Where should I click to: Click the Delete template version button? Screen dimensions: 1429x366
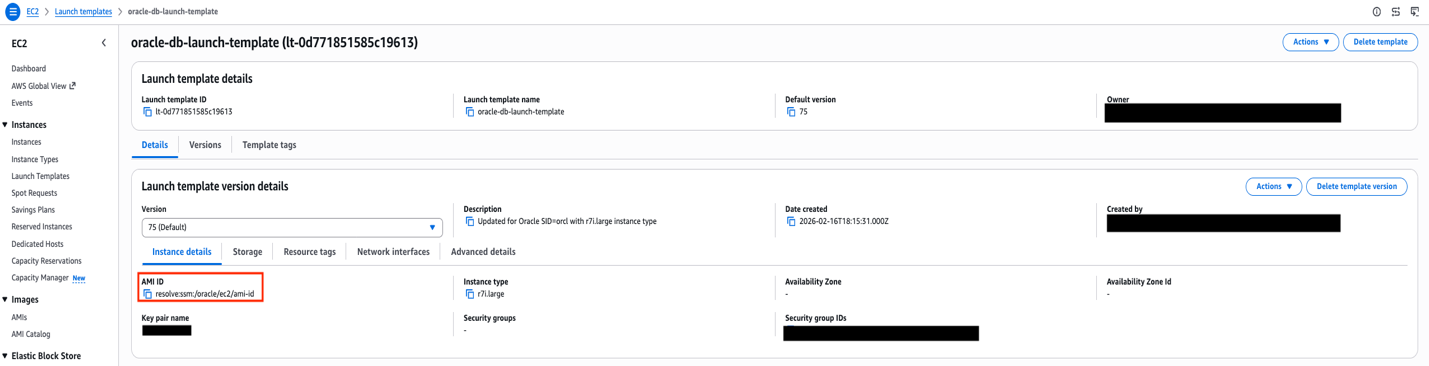[x=1356, y=186]
